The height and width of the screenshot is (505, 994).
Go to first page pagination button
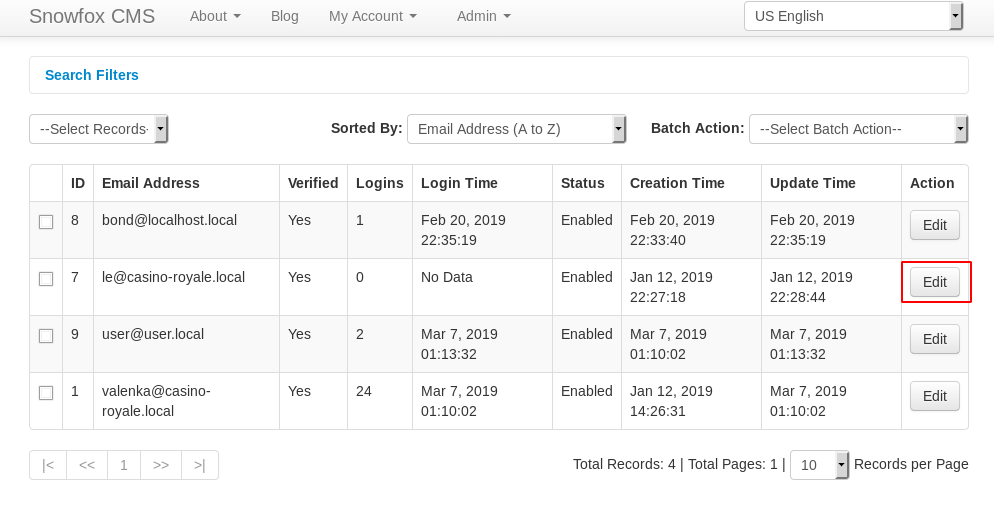(x=48, y=465)
